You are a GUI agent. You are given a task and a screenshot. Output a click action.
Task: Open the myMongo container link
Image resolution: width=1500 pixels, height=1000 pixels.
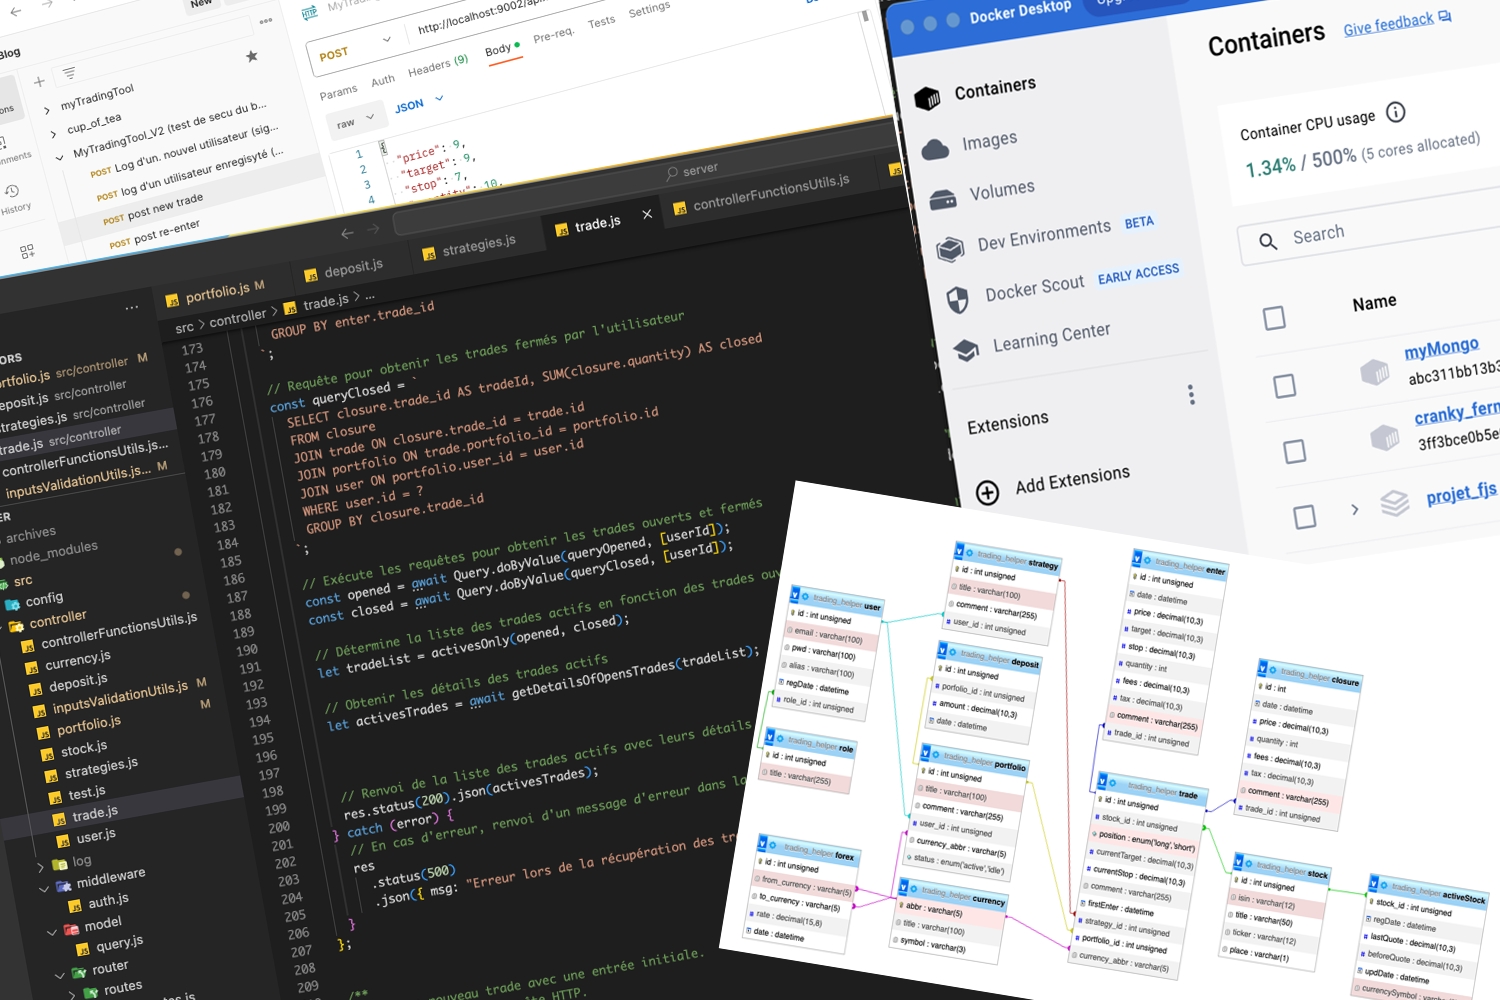click(x=1441, y=348)
